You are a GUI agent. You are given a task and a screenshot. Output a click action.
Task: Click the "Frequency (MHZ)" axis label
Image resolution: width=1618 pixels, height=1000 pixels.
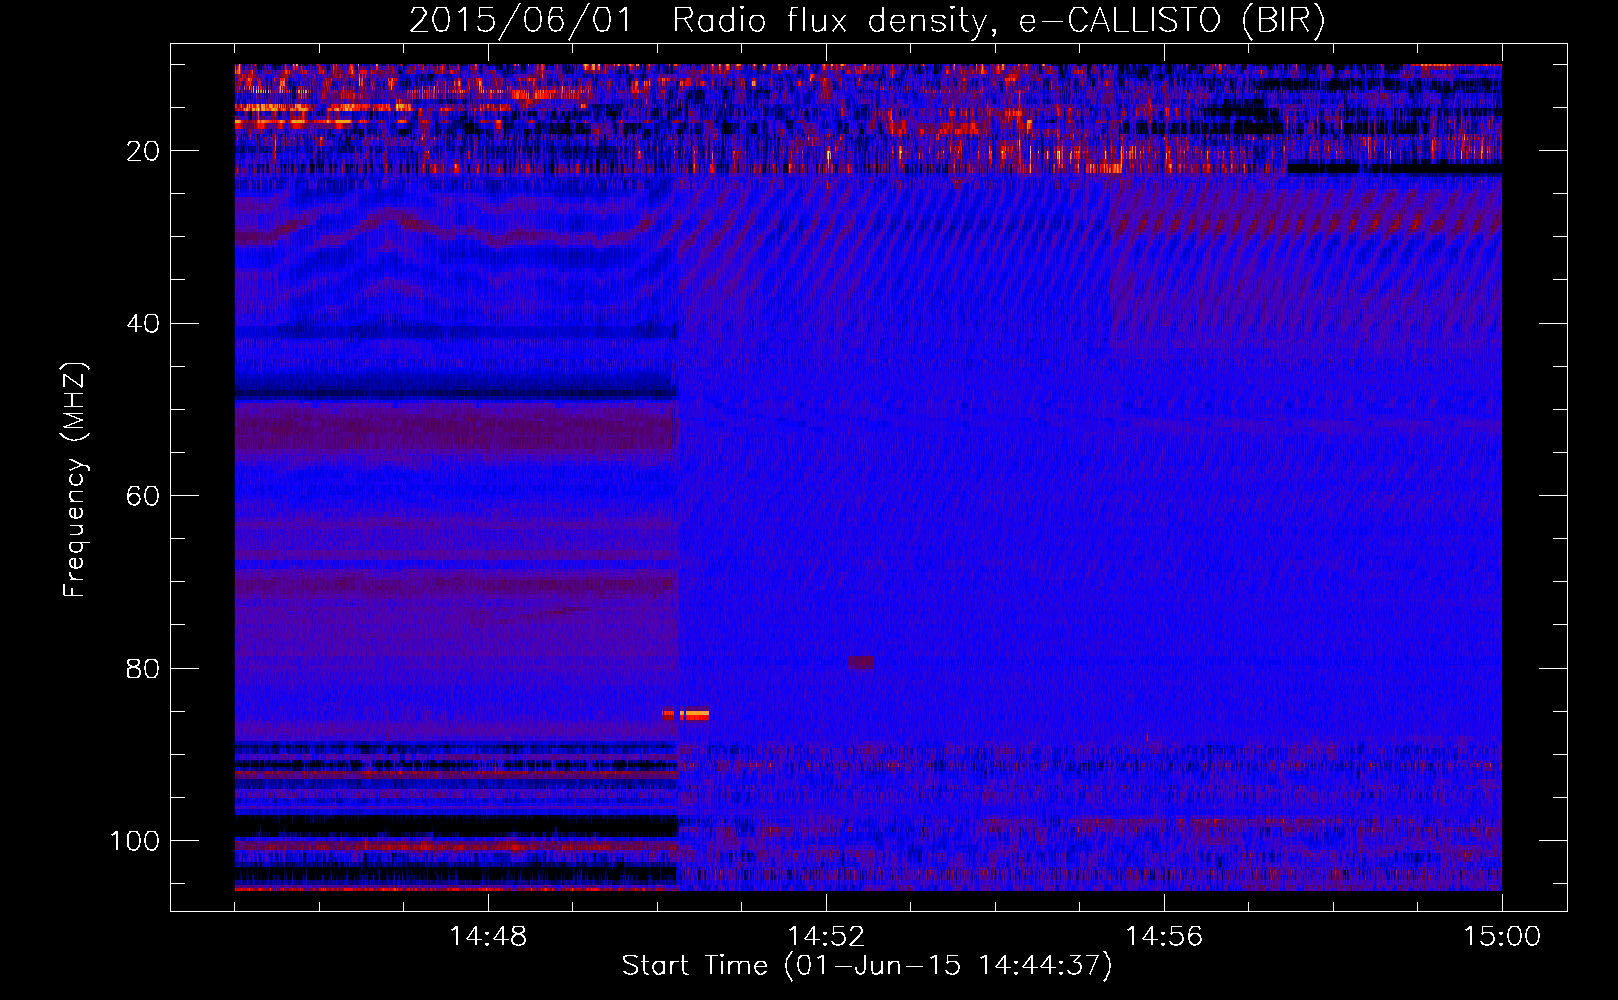(x=74, y=480)
